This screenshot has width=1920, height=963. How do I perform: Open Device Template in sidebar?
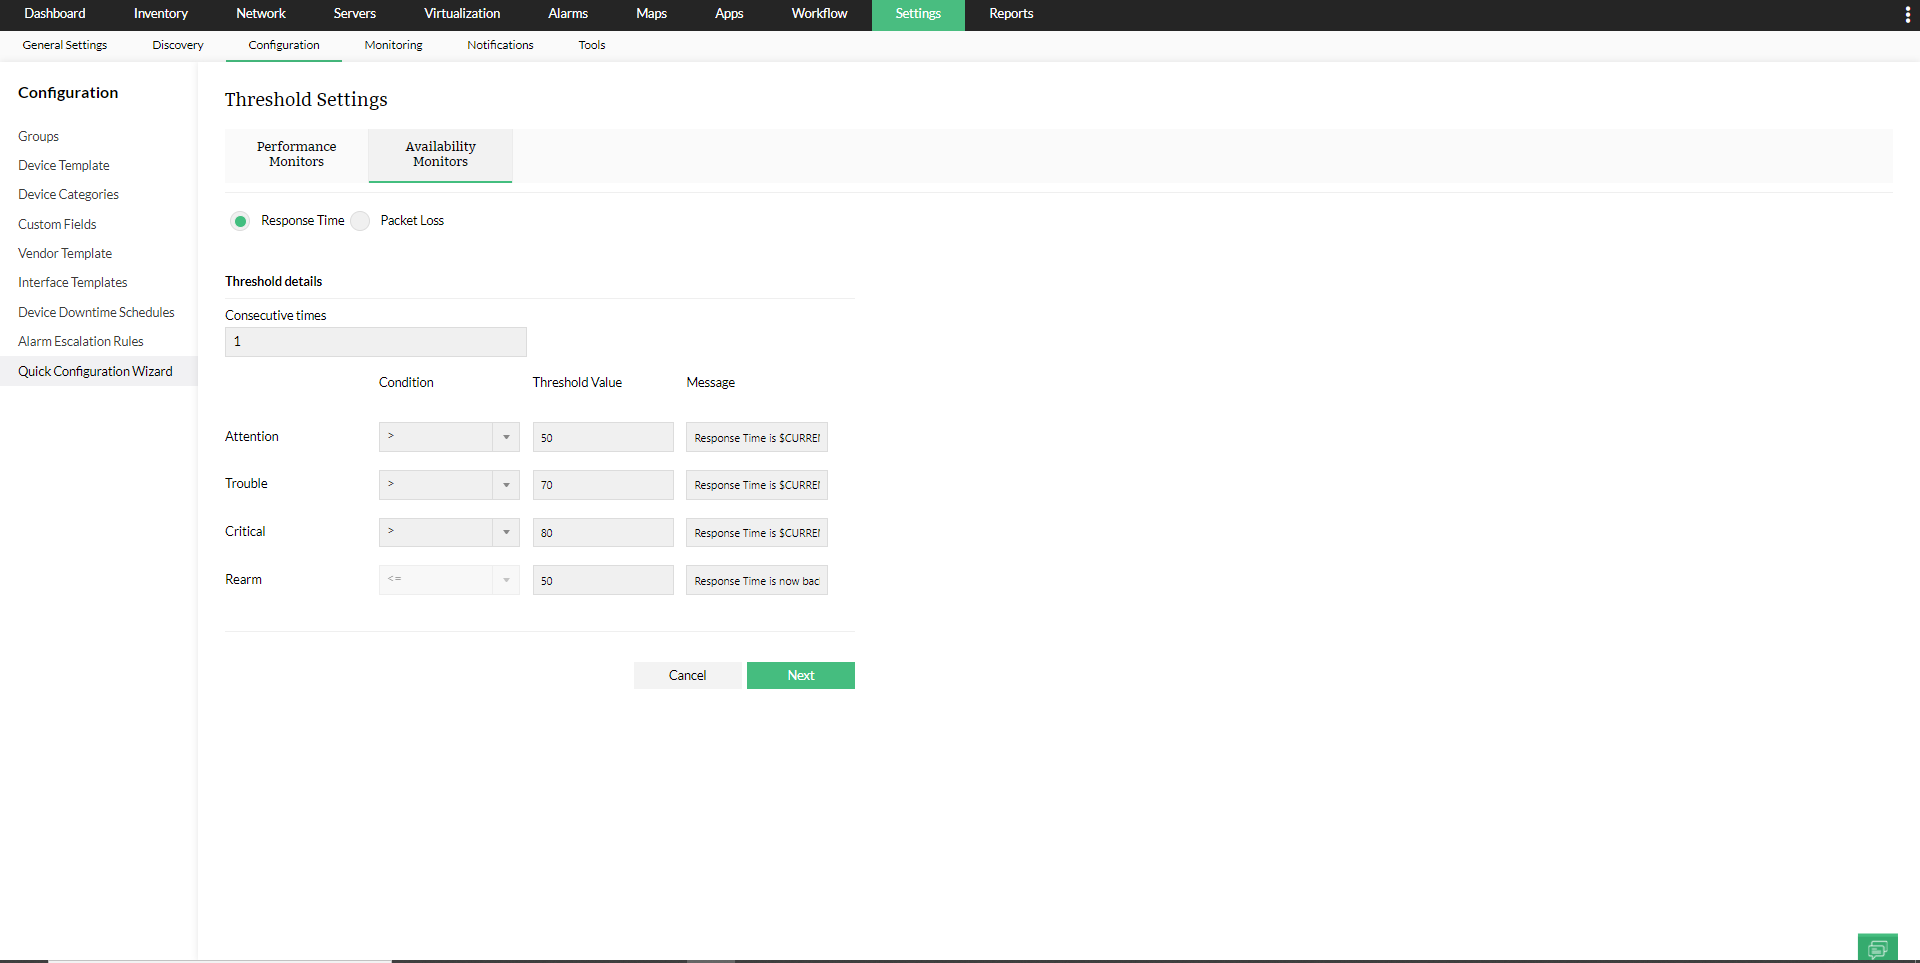[64, 166]
